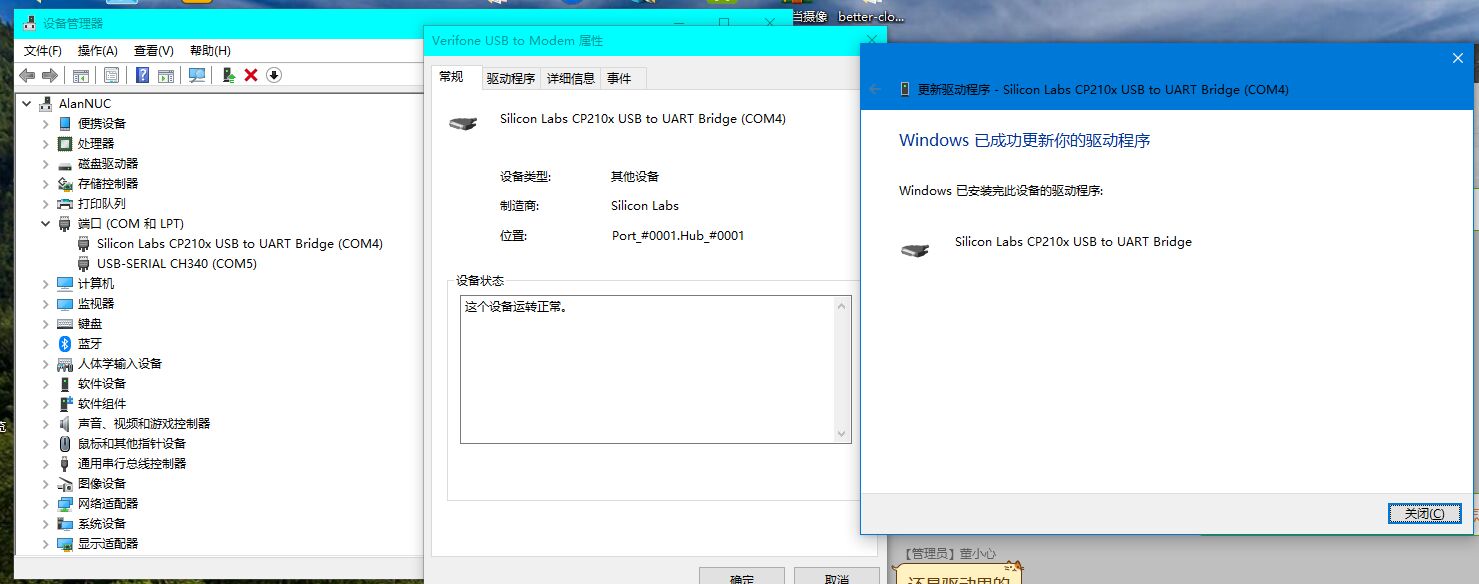Close the update driver wizard window
1479x584 pixels.
click(1457, 58)
